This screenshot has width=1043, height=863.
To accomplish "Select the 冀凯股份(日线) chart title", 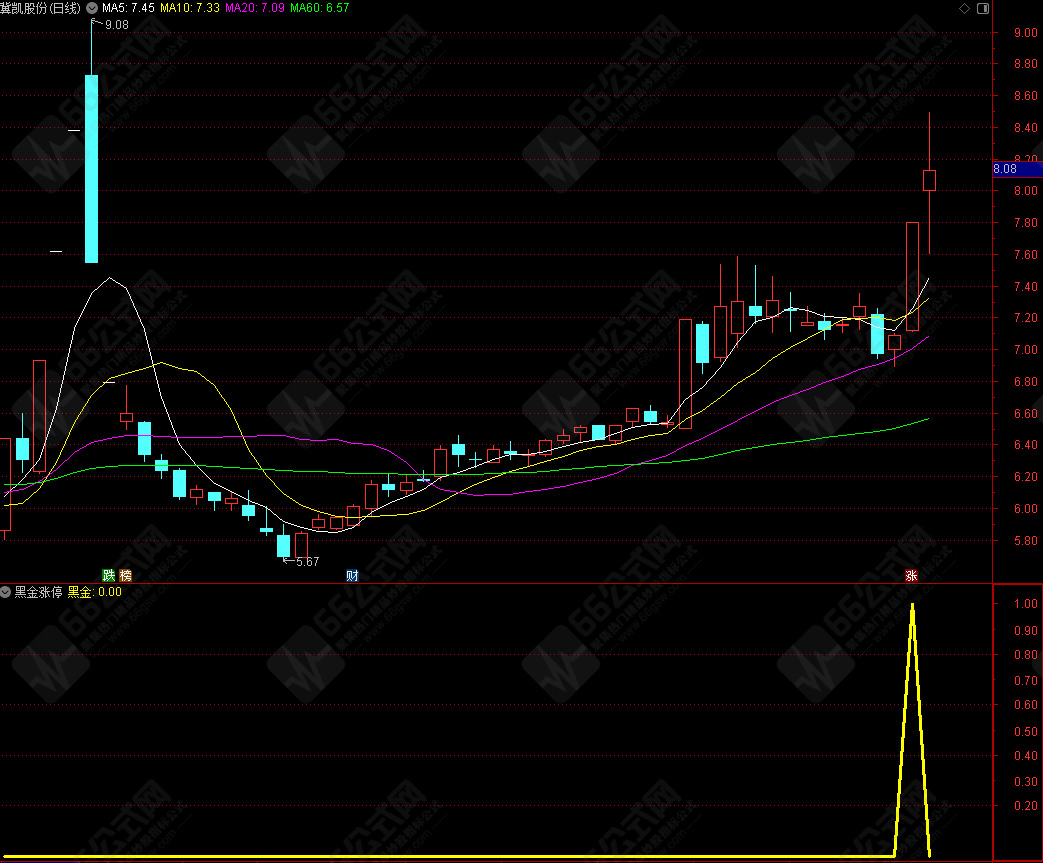I will pos(41,8).
